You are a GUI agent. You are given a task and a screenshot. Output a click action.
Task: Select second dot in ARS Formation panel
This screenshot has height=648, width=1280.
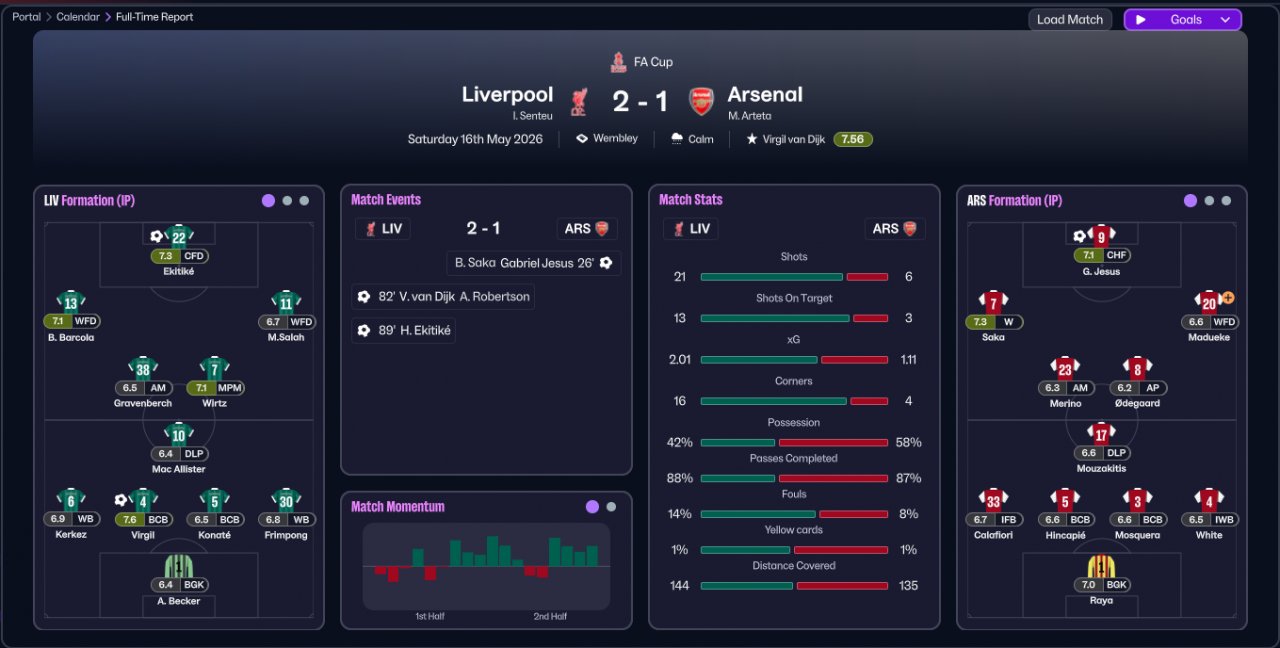tap(1209, 200)
